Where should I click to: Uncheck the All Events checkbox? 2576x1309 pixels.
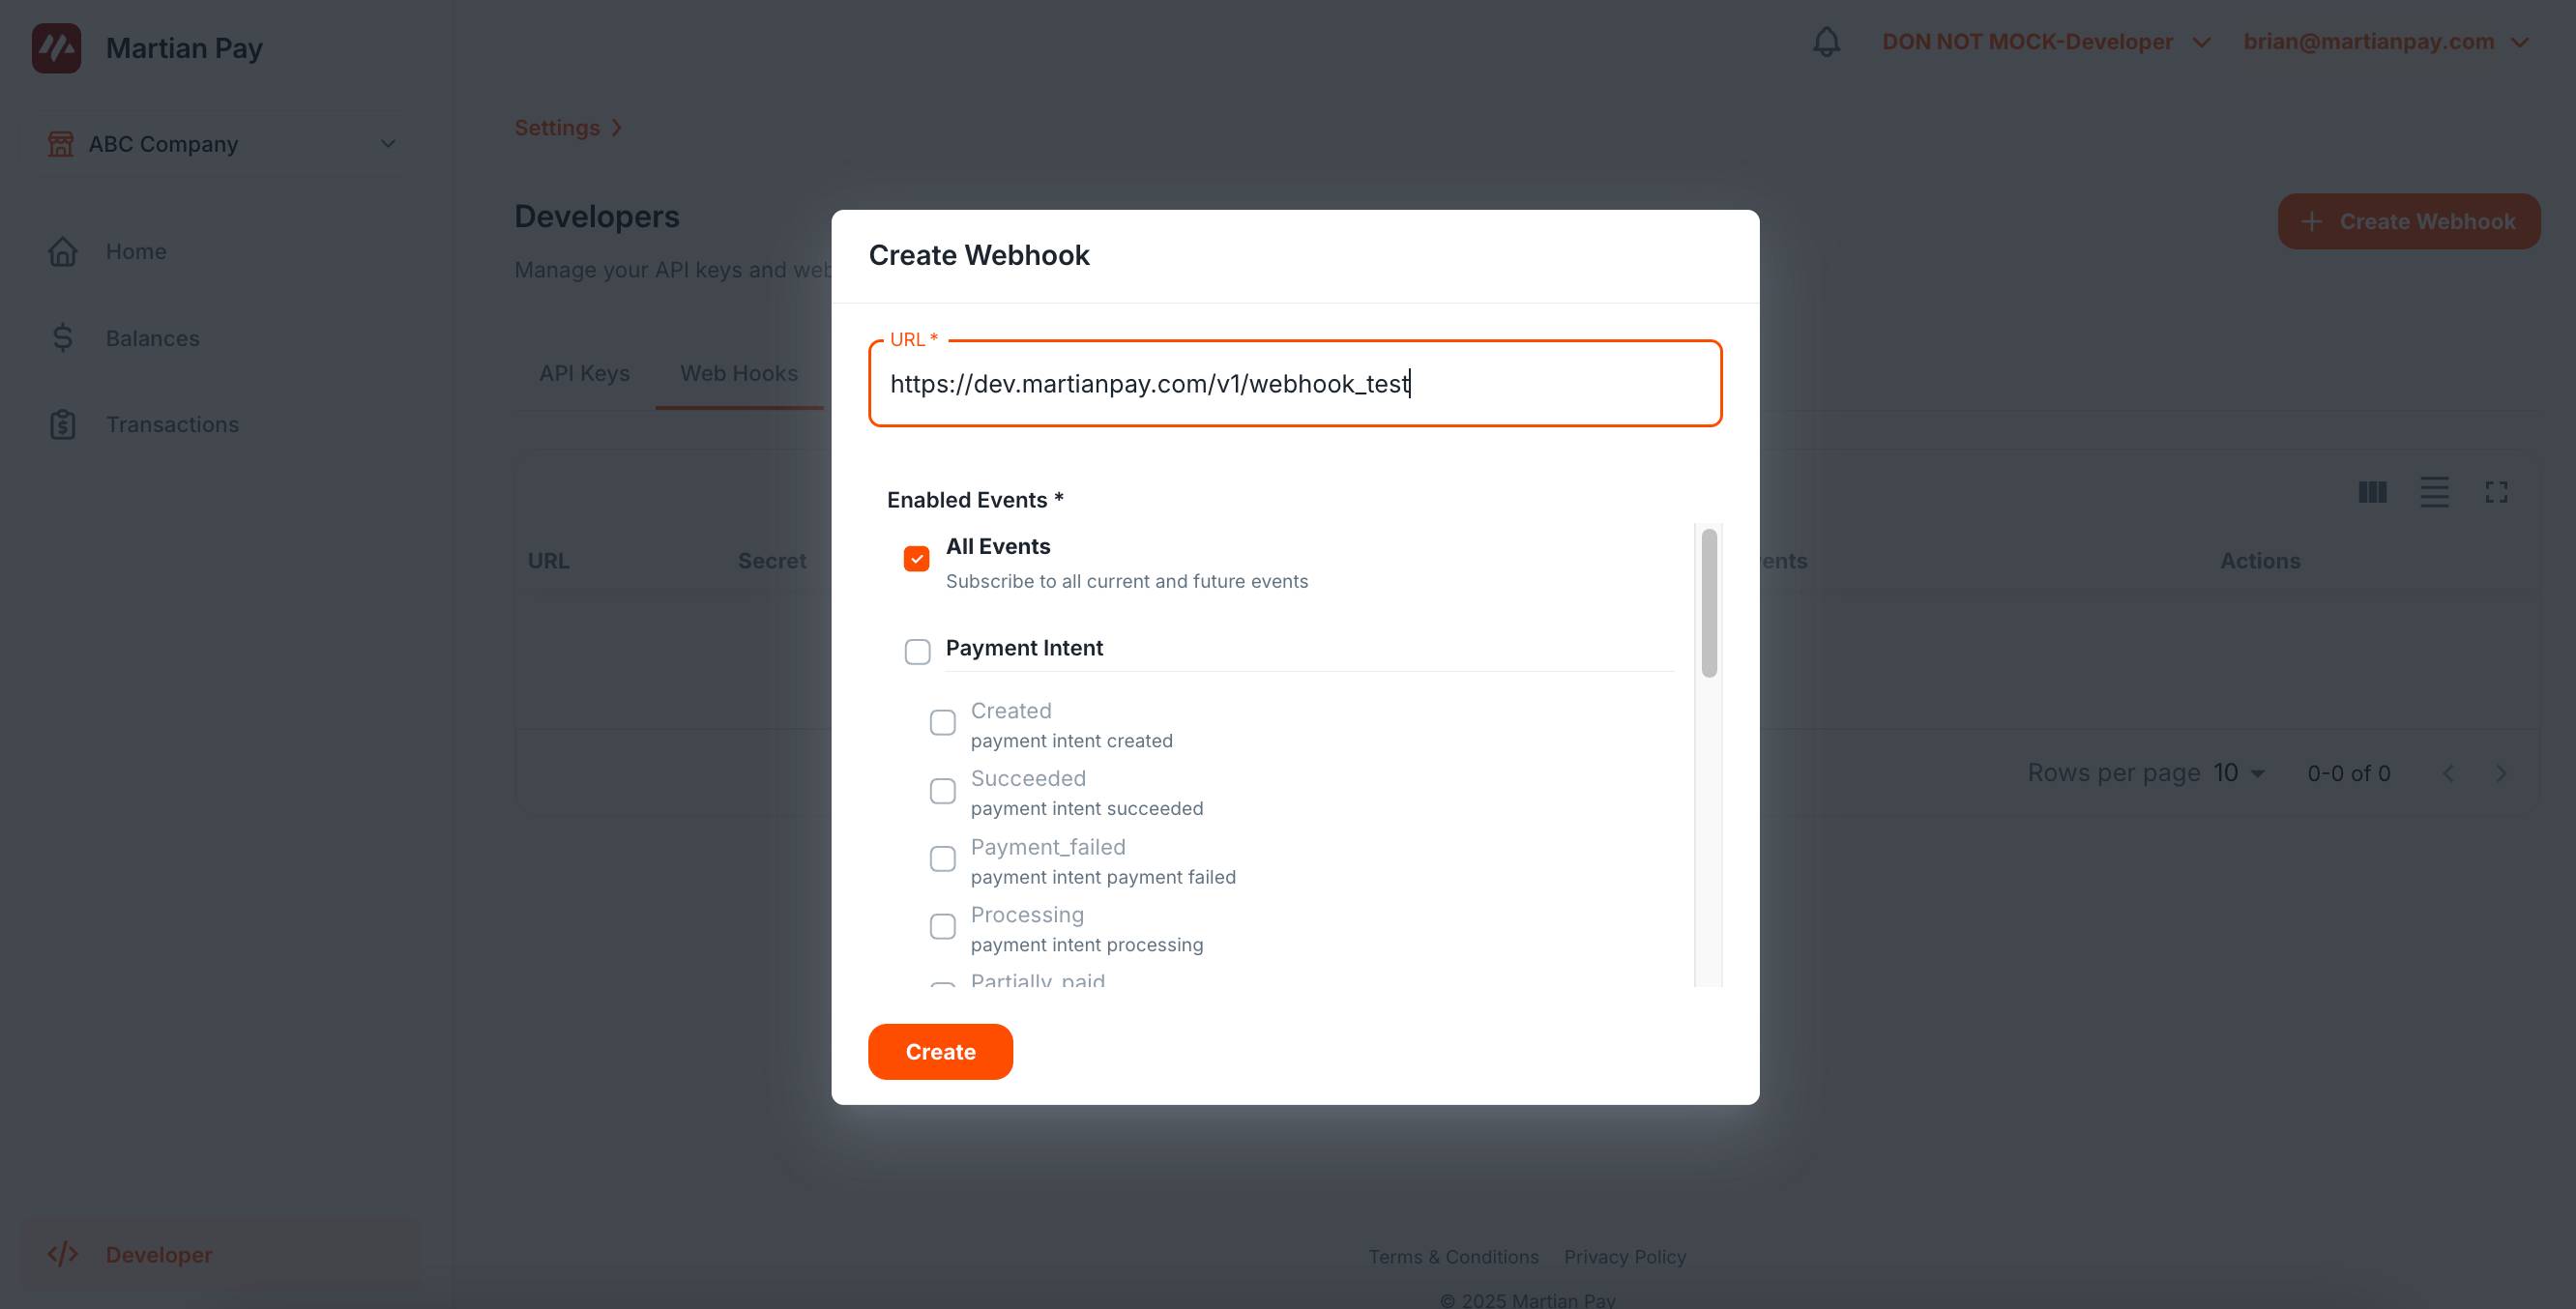click(916, 558)
